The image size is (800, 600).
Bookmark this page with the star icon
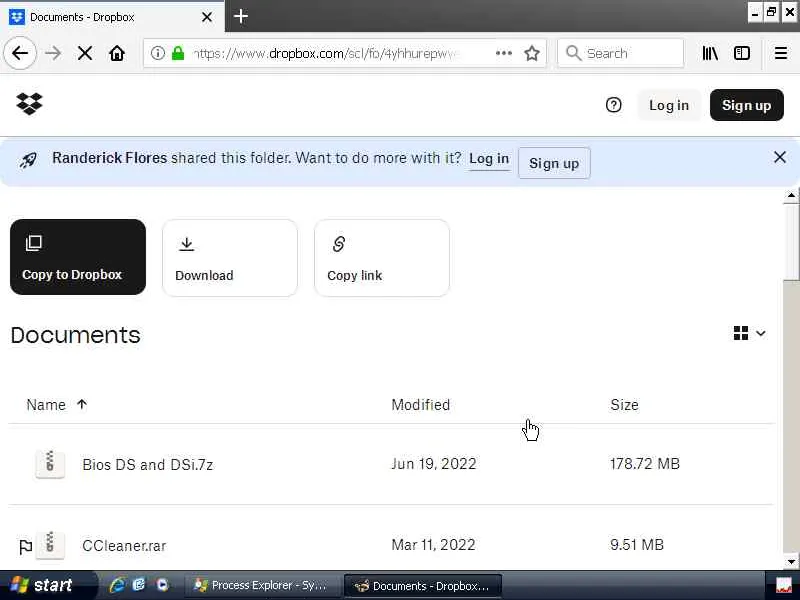coord(532,53)
